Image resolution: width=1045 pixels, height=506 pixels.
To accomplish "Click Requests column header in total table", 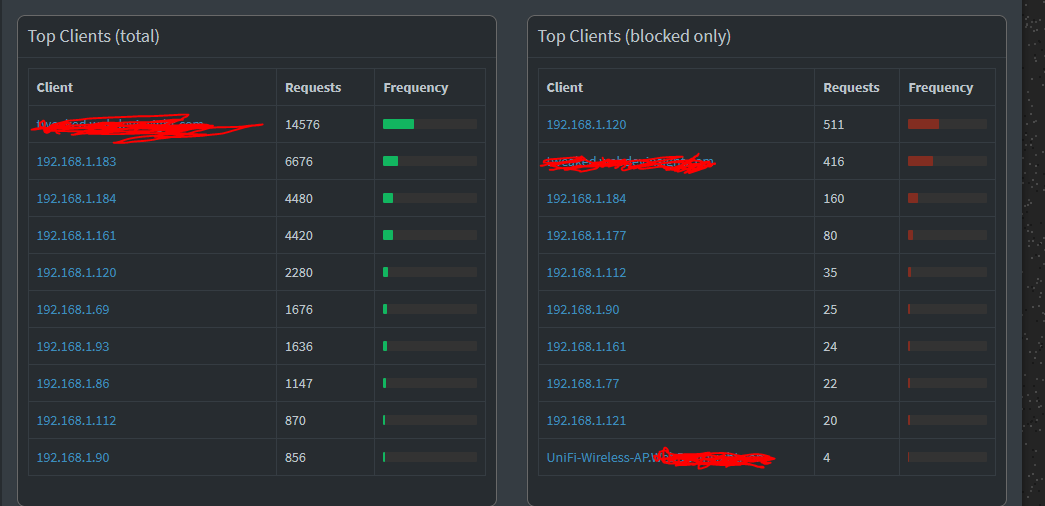I will pos(313,87).
